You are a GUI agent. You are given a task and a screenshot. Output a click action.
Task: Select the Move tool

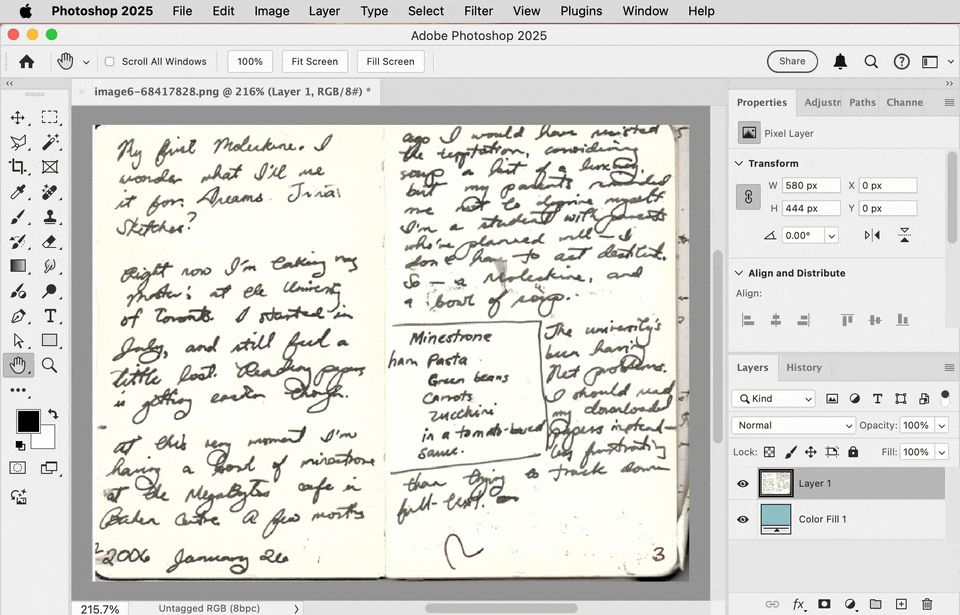click(18, 117)
